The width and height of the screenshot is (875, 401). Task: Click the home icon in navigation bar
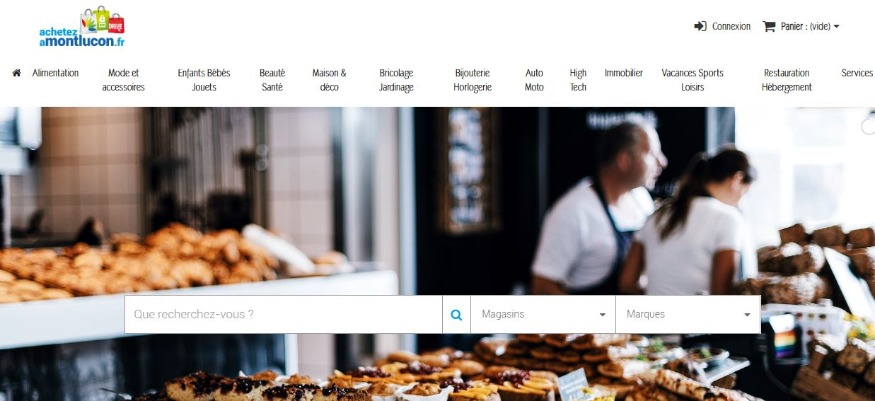[17, 73]
